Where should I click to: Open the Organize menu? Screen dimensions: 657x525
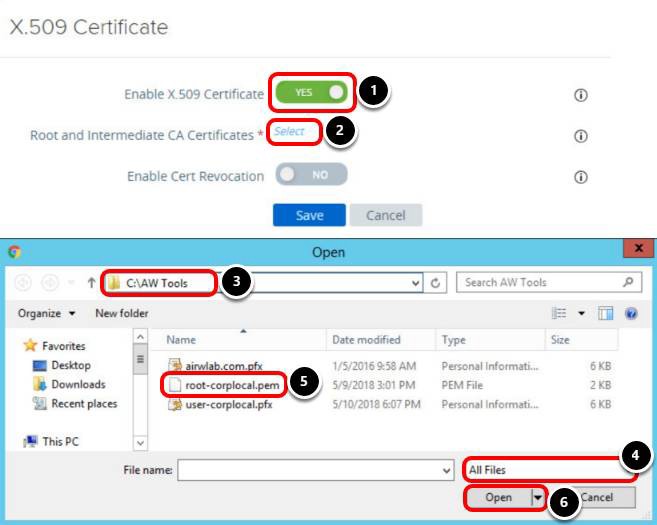pos(47,313)
